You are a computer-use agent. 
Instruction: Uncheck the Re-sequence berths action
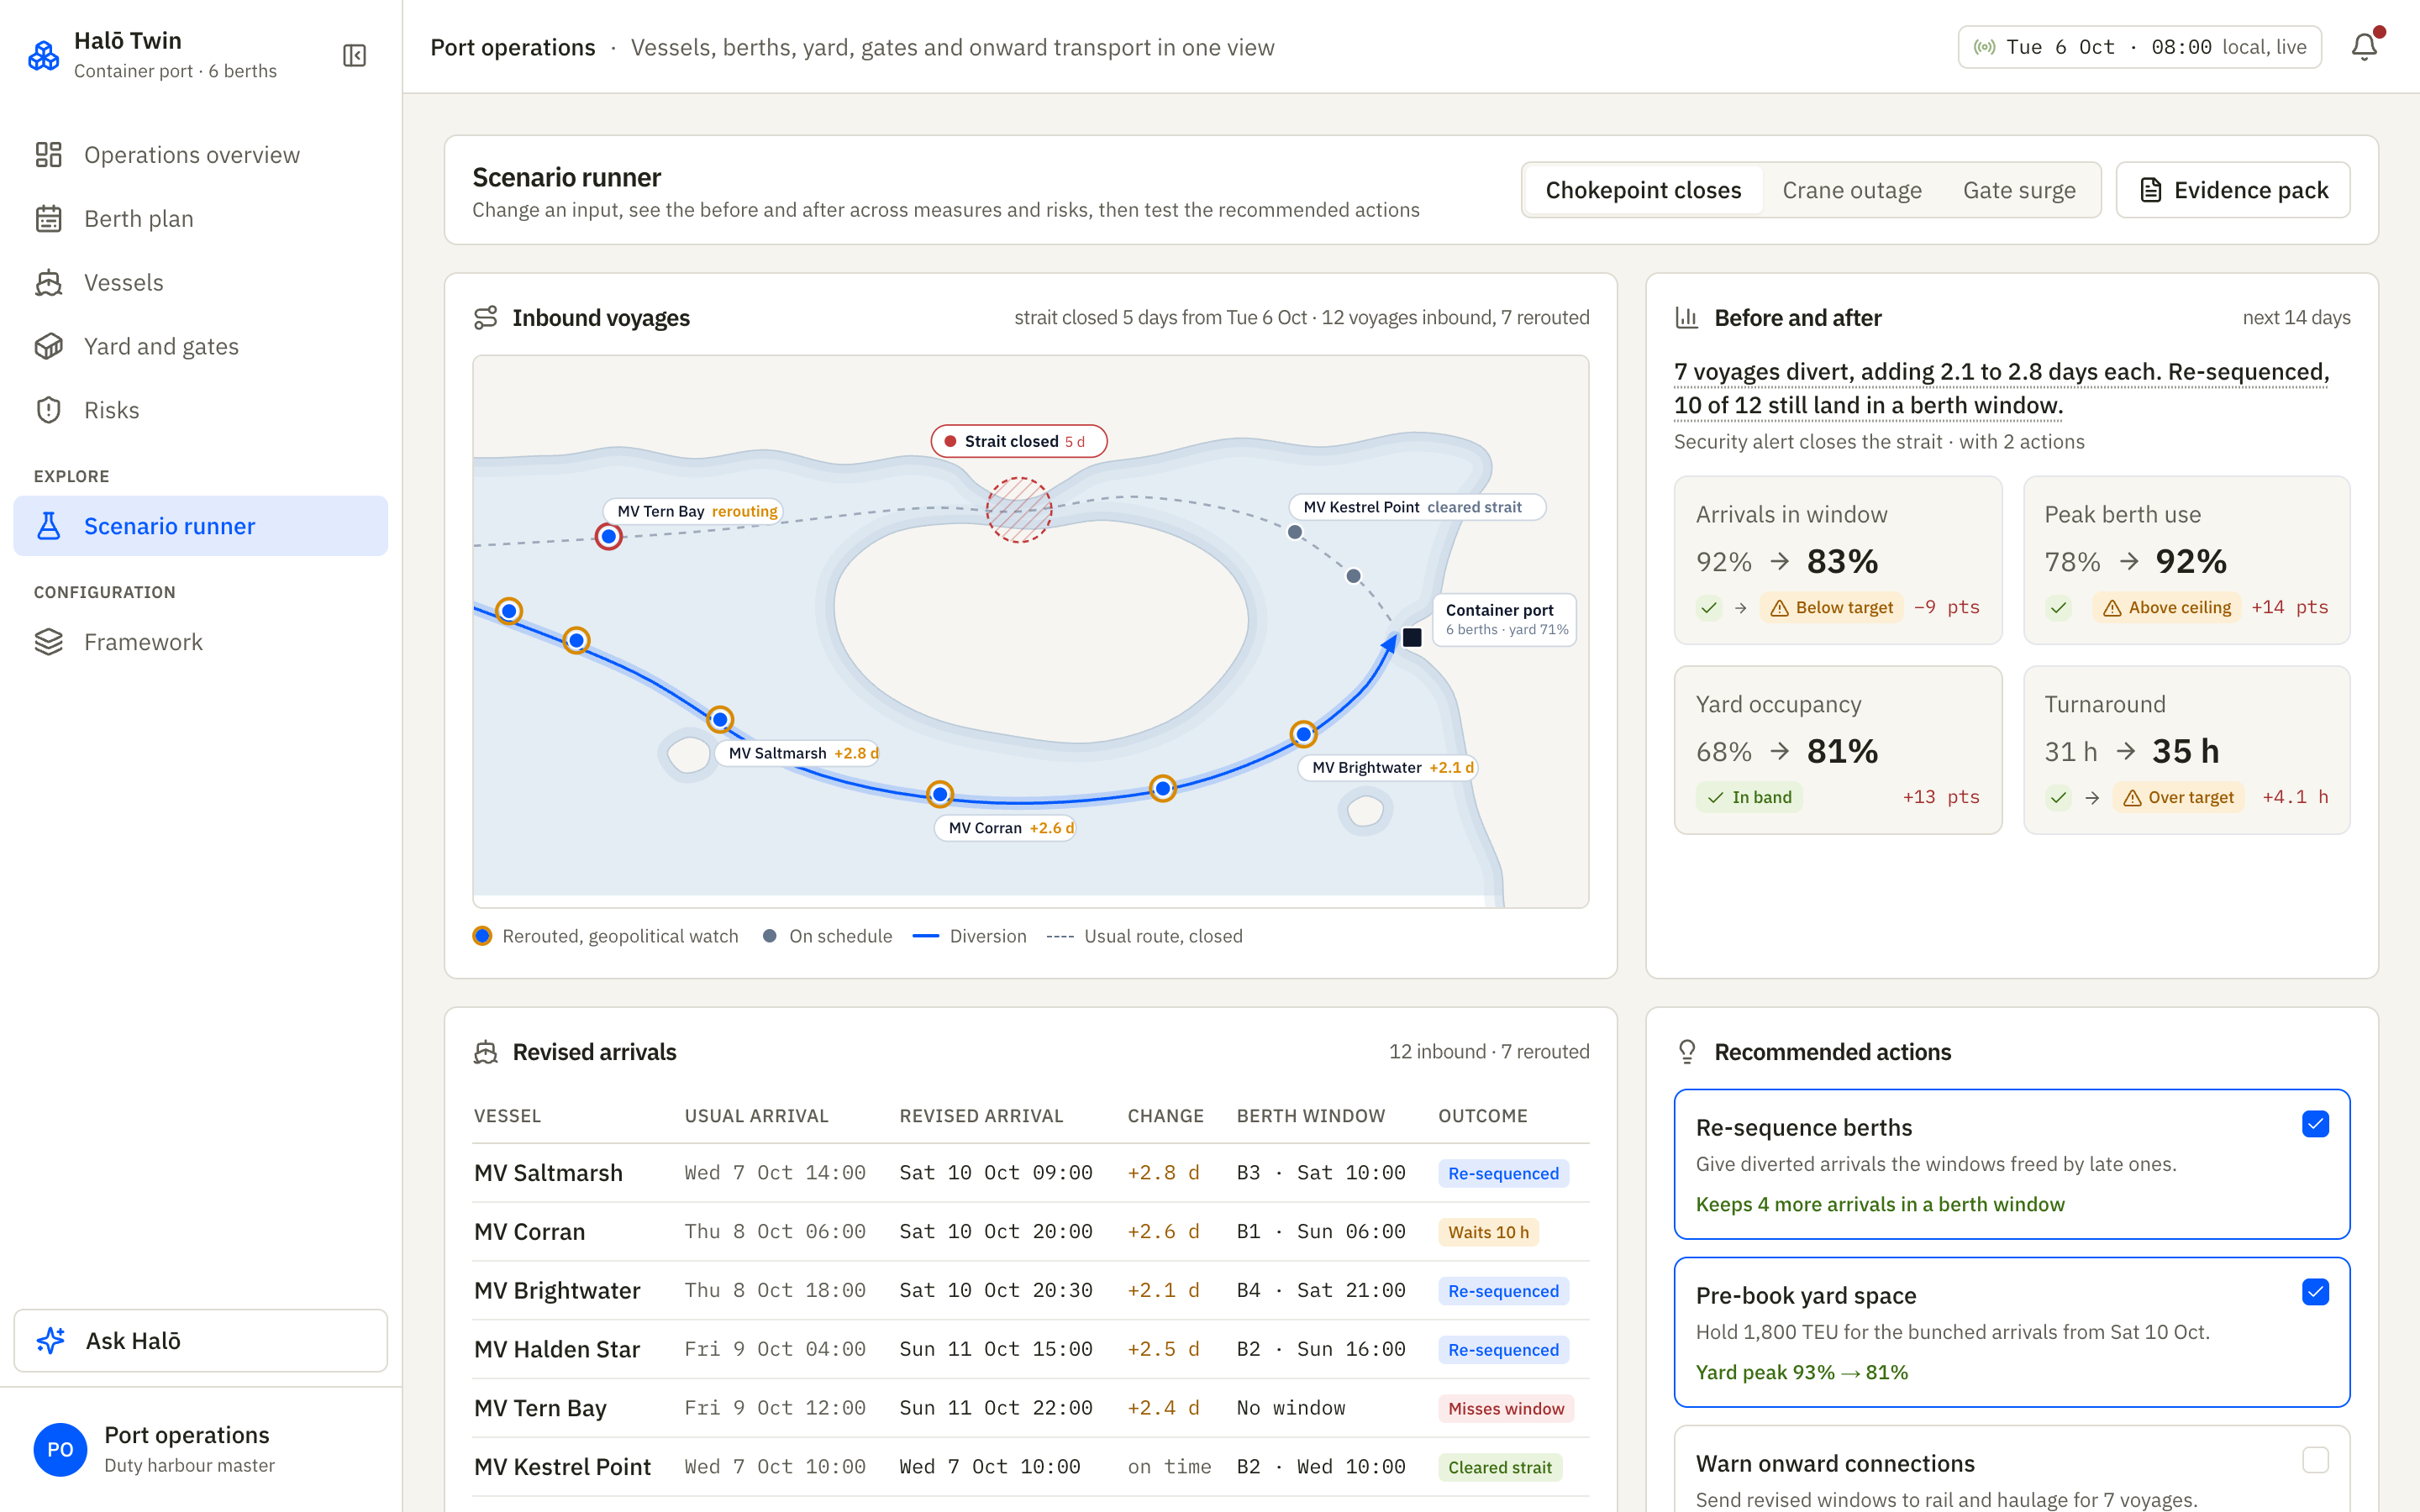click(2315, 1124)
